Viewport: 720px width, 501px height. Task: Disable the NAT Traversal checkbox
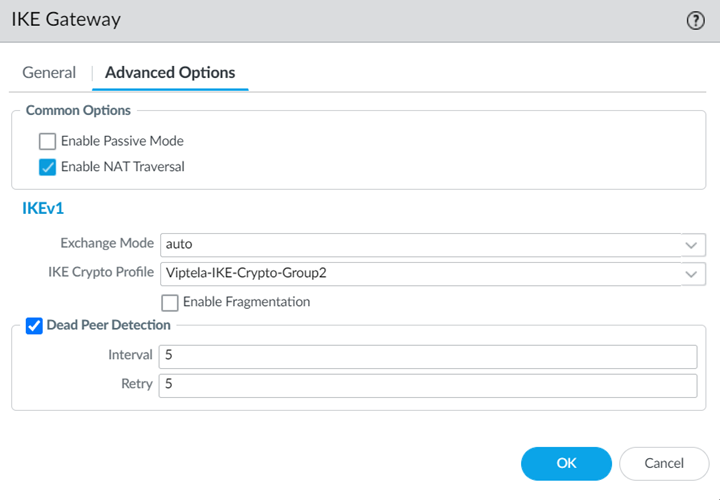click(x=47, y=167)
